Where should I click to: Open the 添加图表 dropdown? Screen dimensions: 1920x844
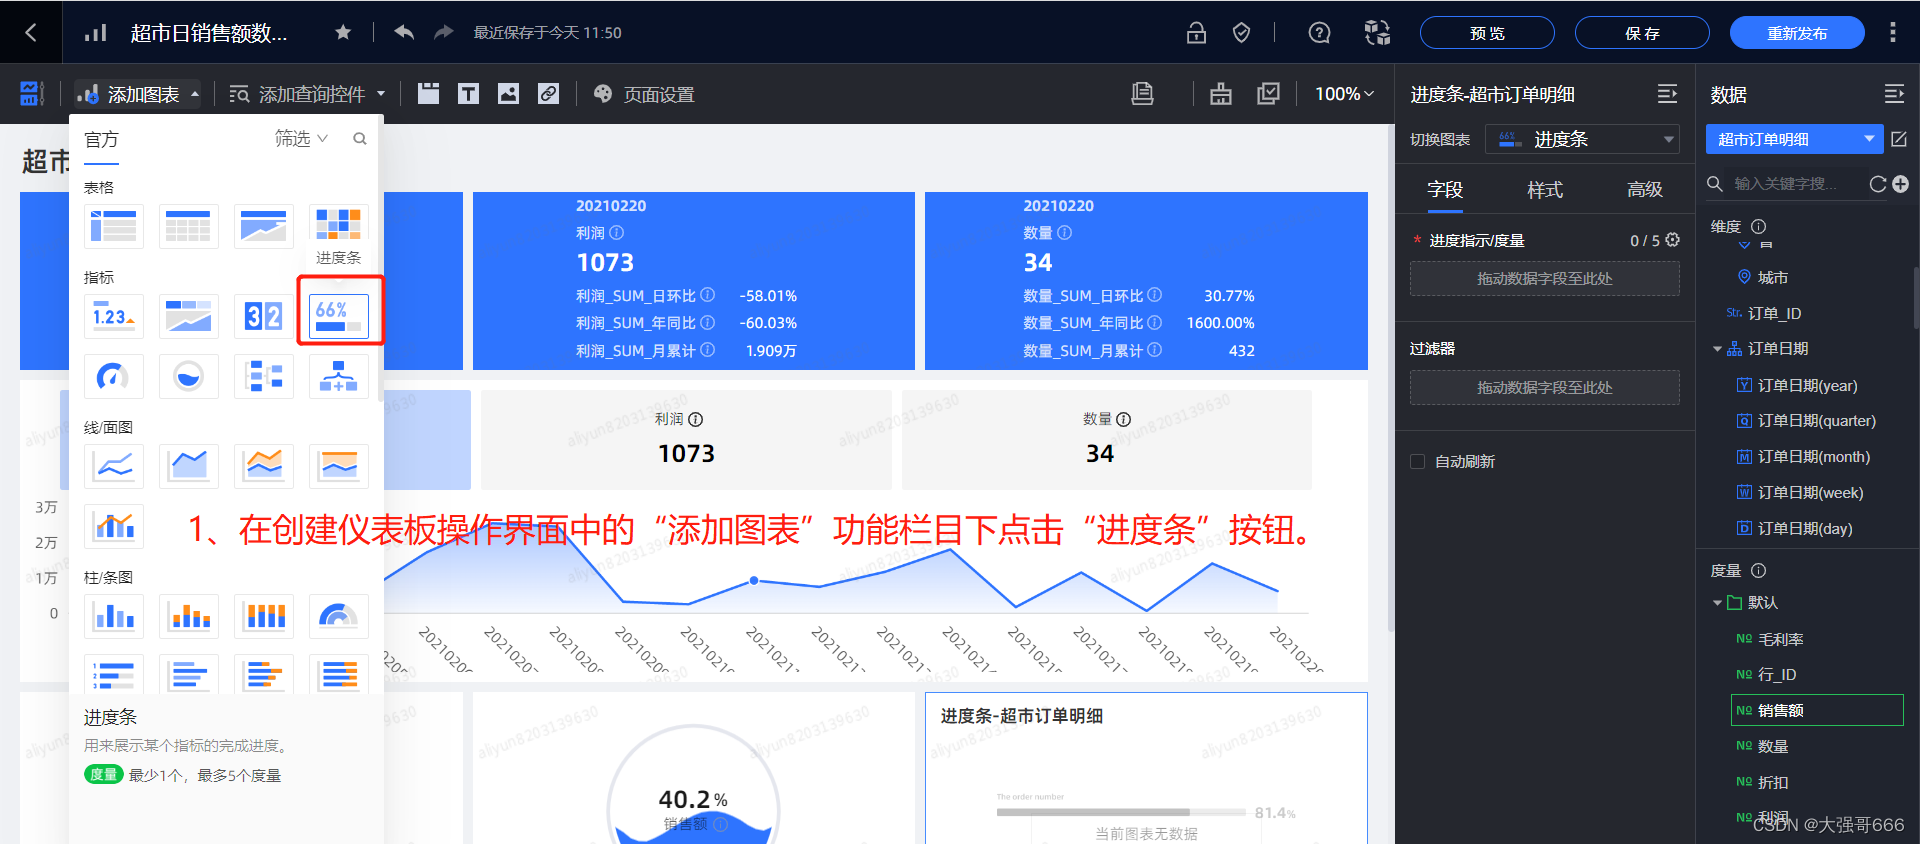pos(138,94)
